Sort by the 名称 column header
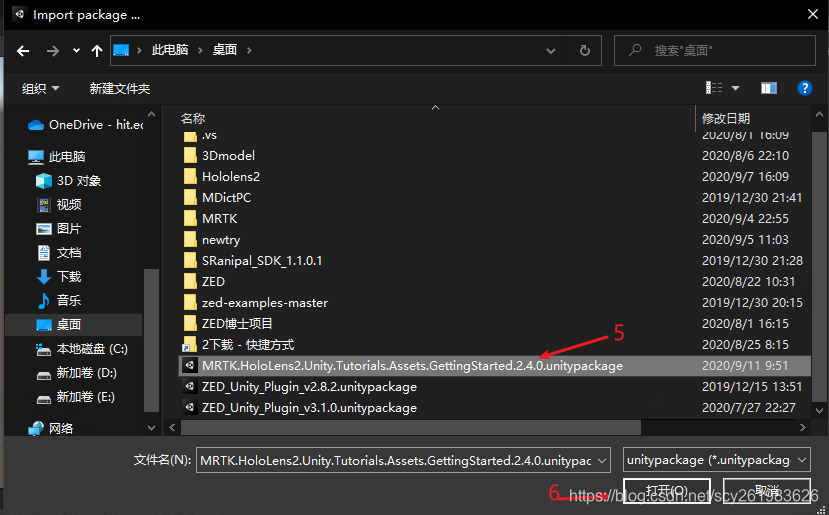Image resolution: width=829 pixels, height=515 pixels. pyautogui.click(x=193, y=118)
